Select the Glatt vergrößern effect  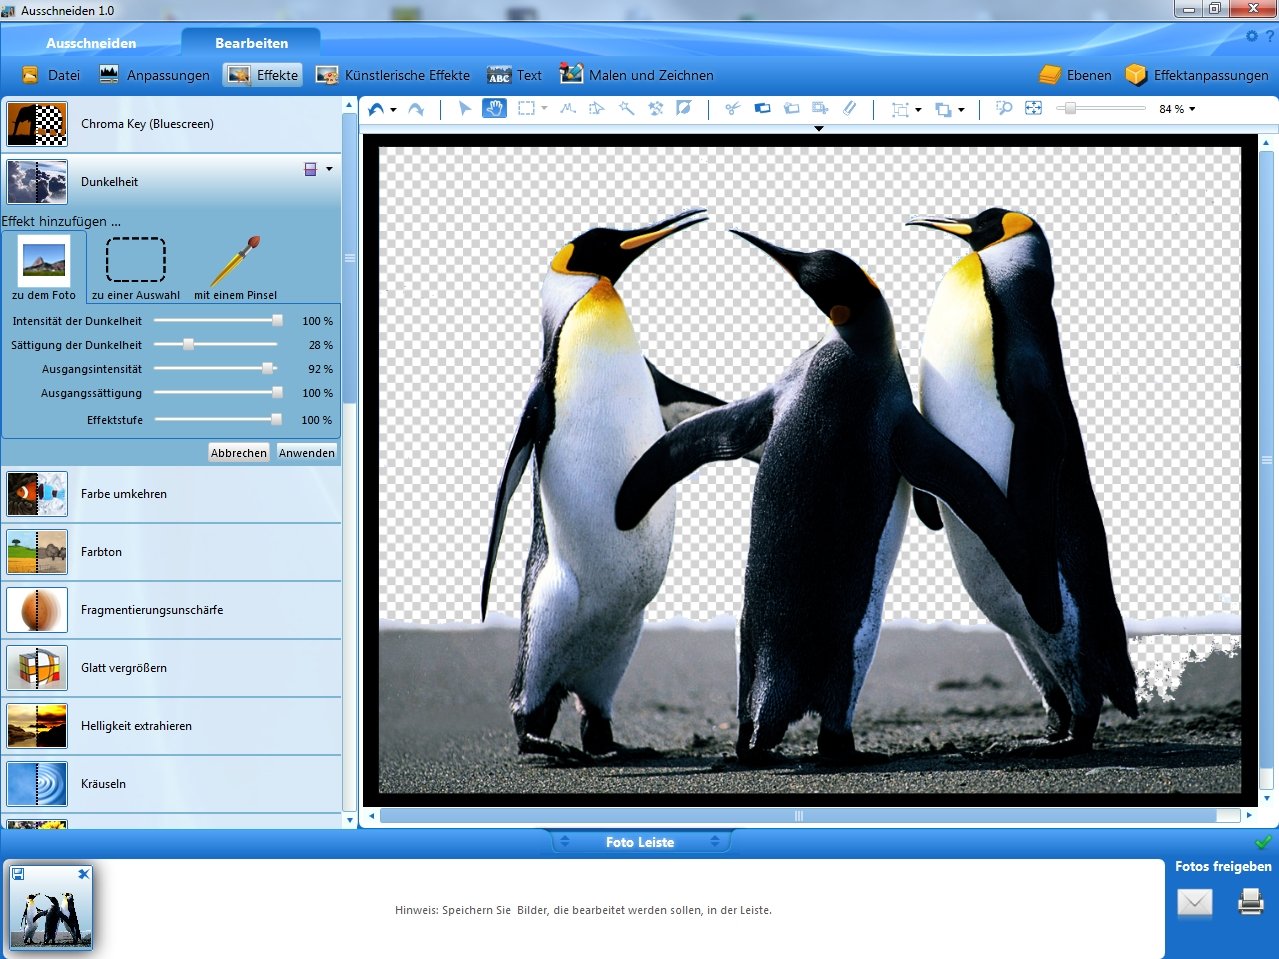point(172,668)
